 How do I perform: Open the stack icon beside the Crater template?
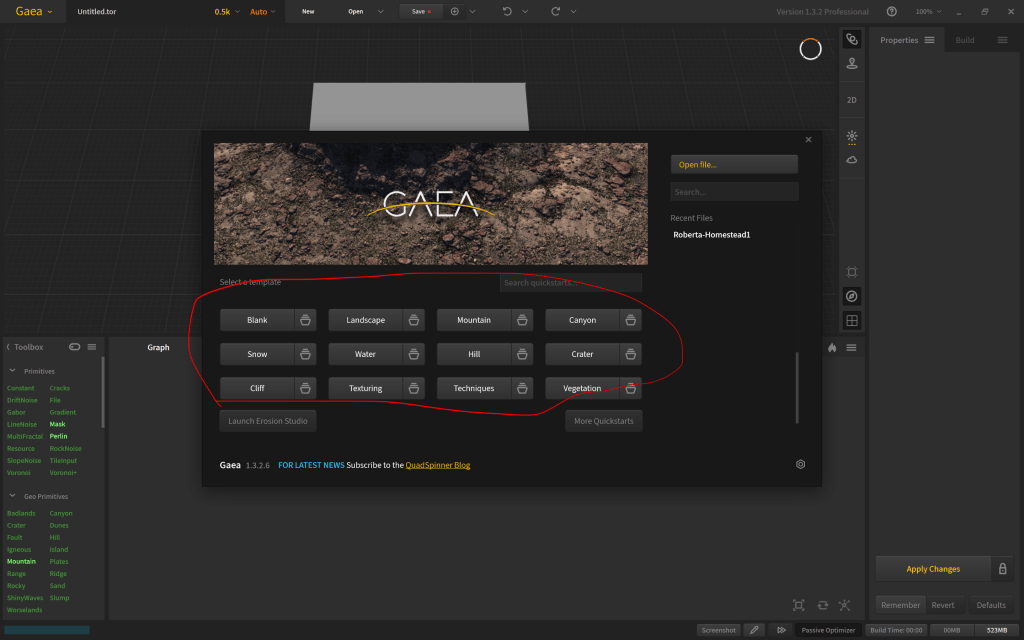630,354
